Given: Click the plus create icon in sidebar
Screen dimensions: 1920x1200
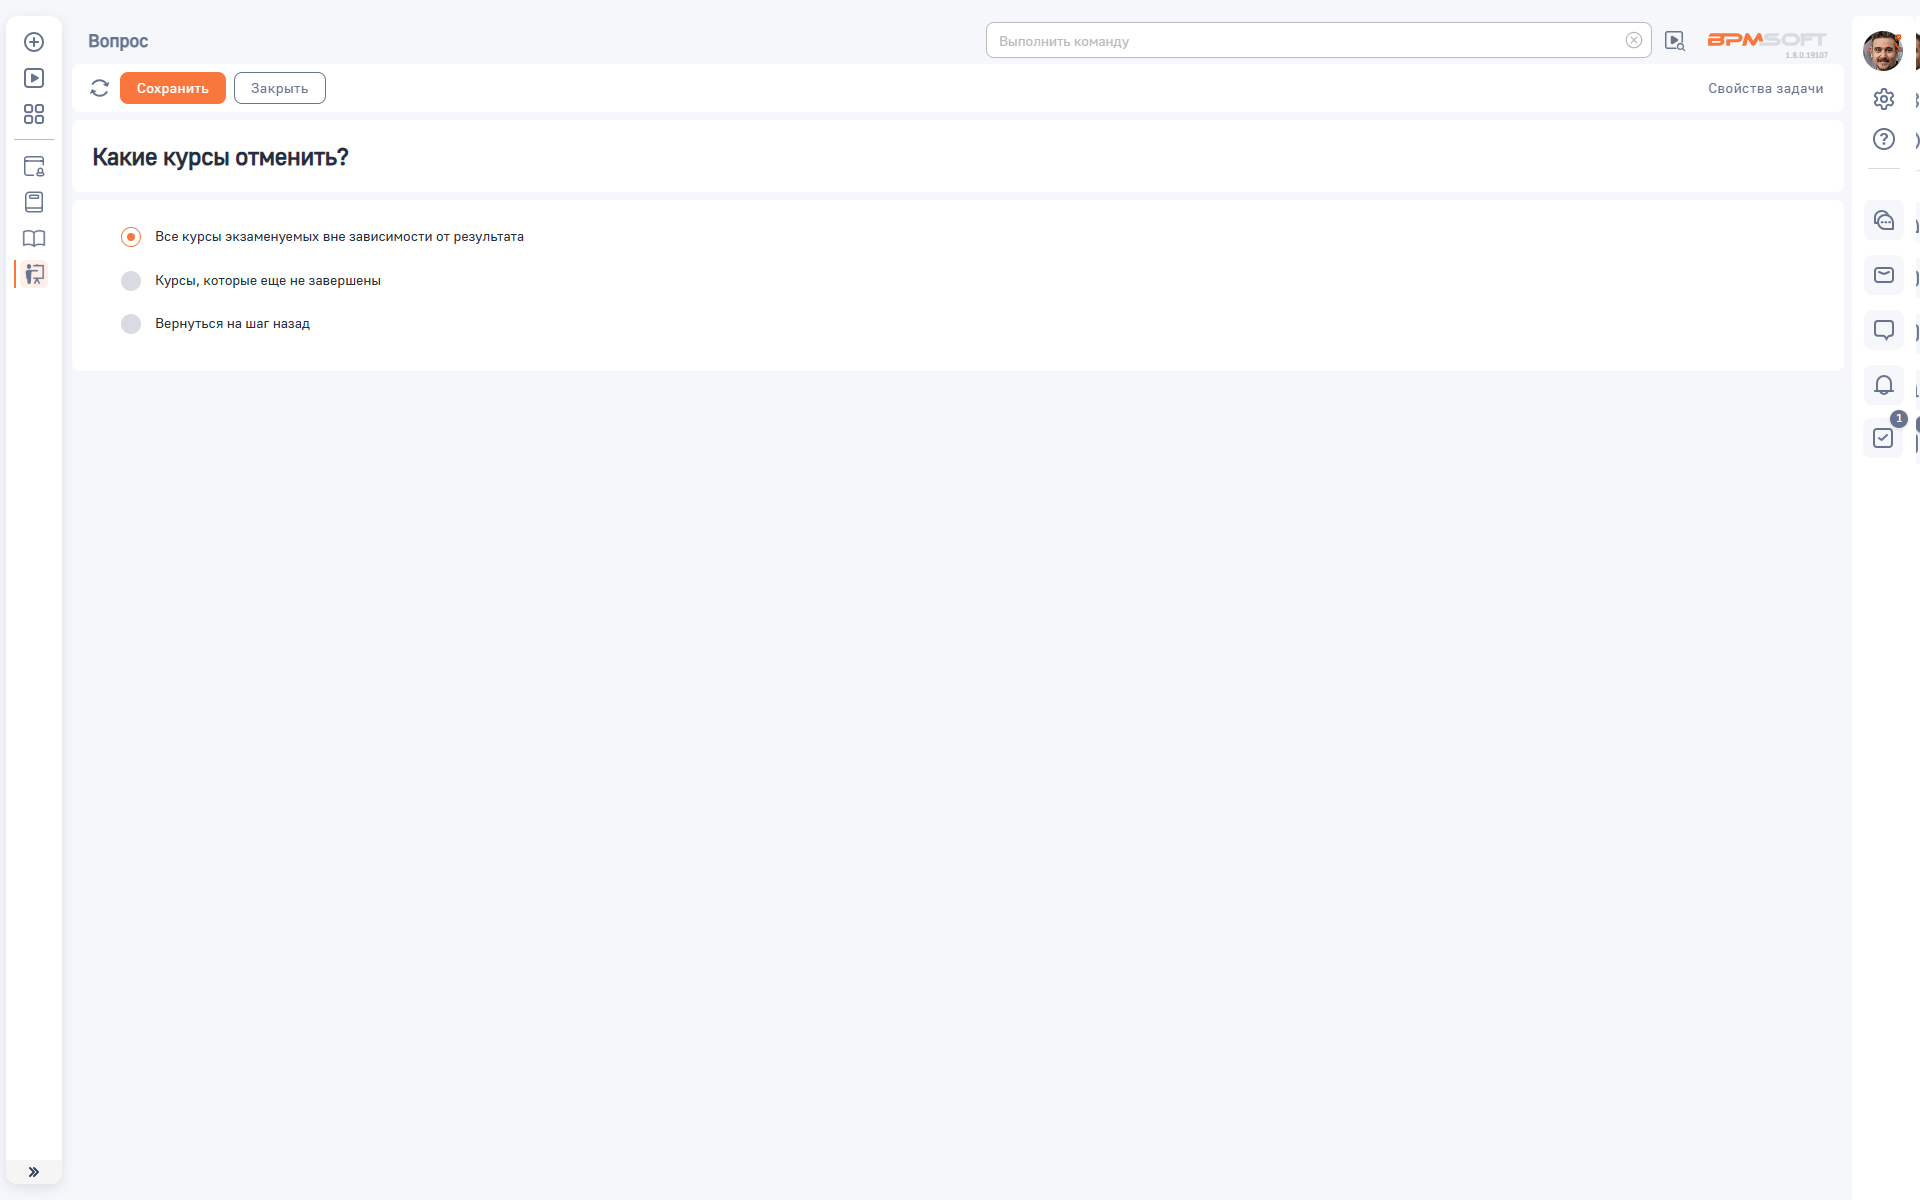Looking at the screenshot, I should tap(34, 42).
